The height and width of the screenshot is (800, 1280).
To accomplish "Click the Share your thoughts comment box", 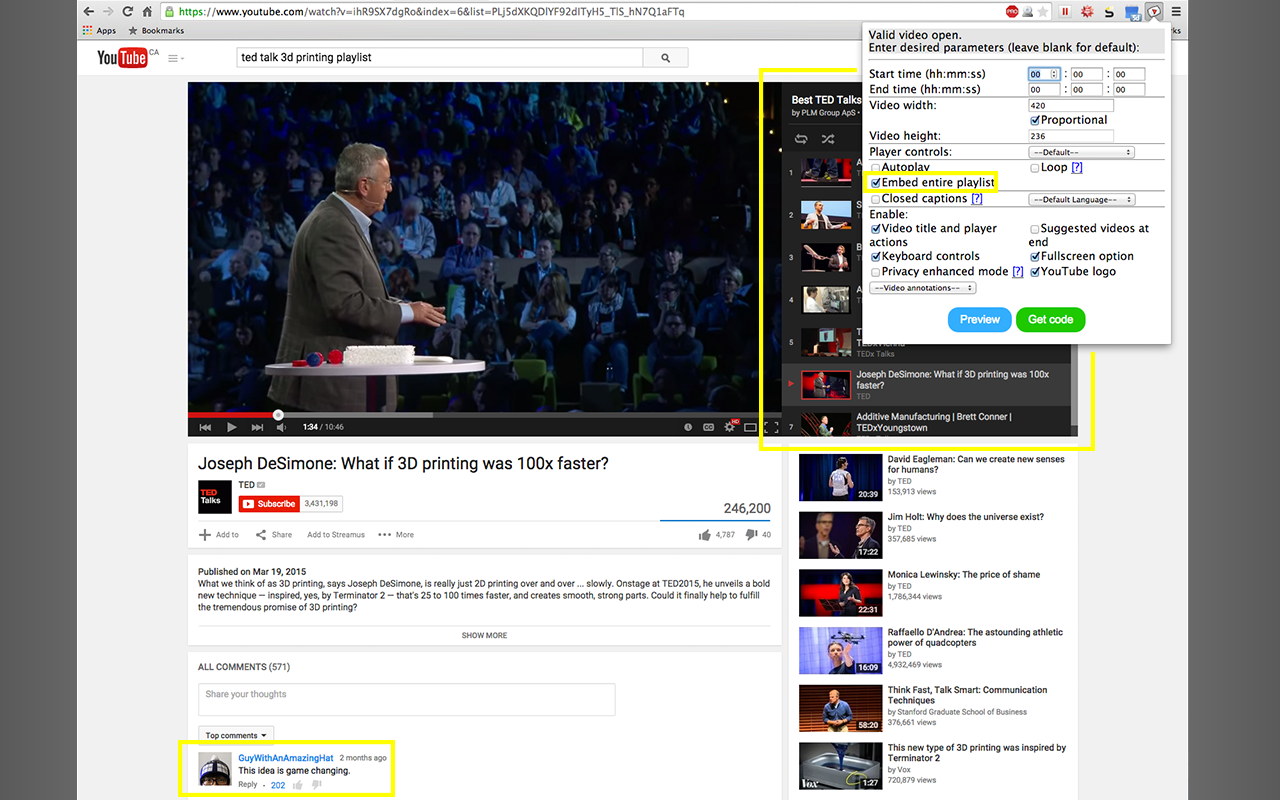I will pyautogui.click(x=407, y=699).
